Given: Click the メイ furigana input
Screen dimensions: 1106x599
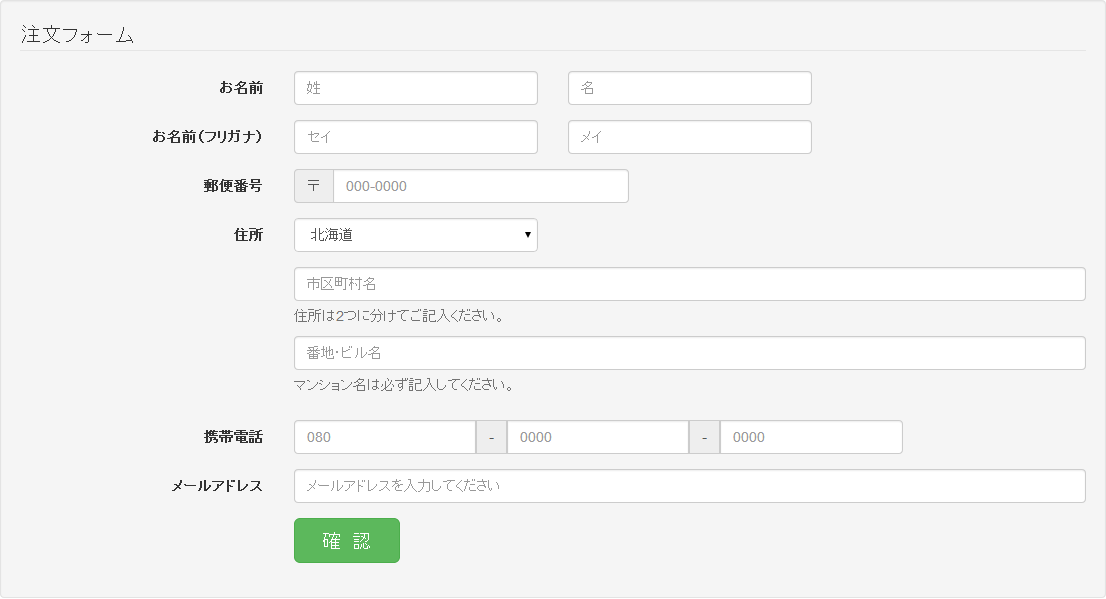Looking at the screenshot, I should pyautogui.click(x=689, y=137).
